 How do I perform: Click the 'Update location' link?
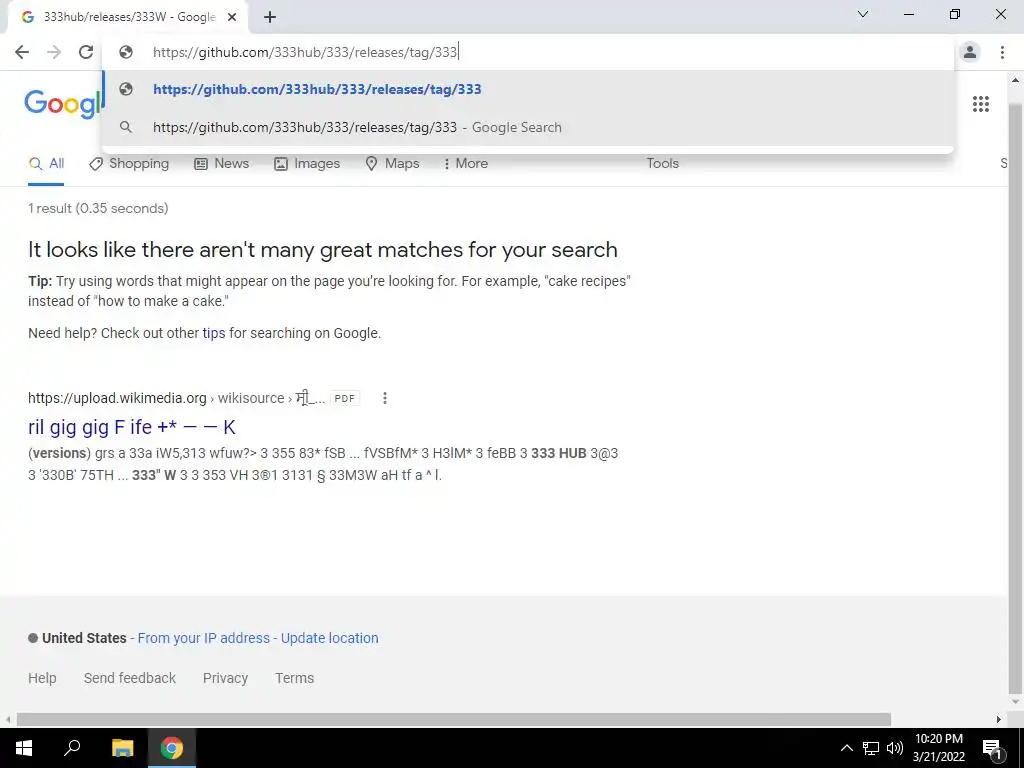tap(330, 638)
